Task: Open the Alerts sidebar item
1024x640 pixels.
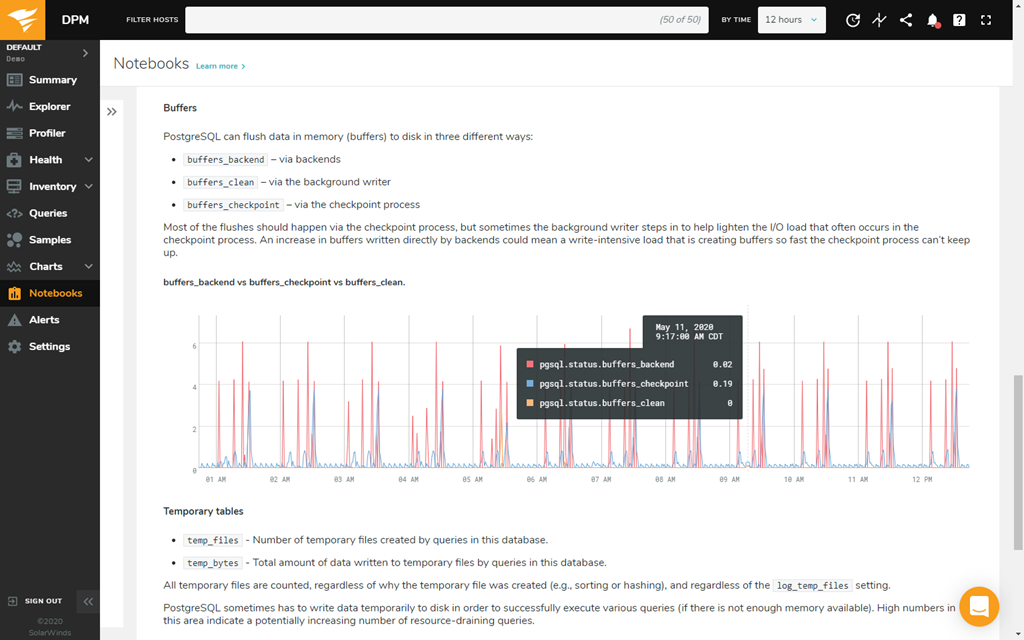Action: 44,320
